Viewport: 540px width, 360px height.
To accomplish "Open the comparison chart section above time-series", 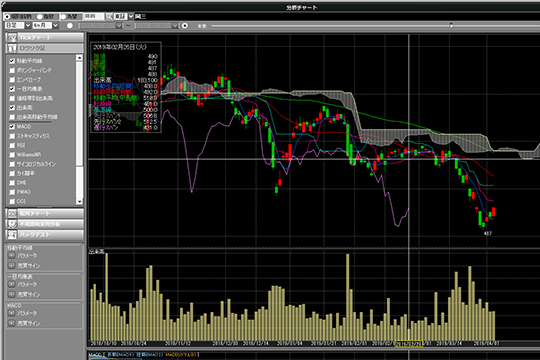I will pyautogui.click(x=45, y=213).
